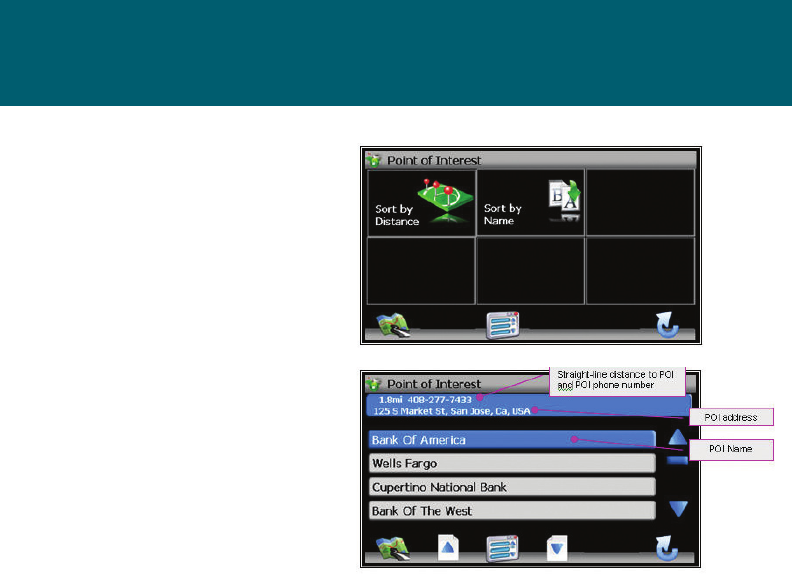
Task: Select Bank Of America in POI list
Action: tap(512, 440)
